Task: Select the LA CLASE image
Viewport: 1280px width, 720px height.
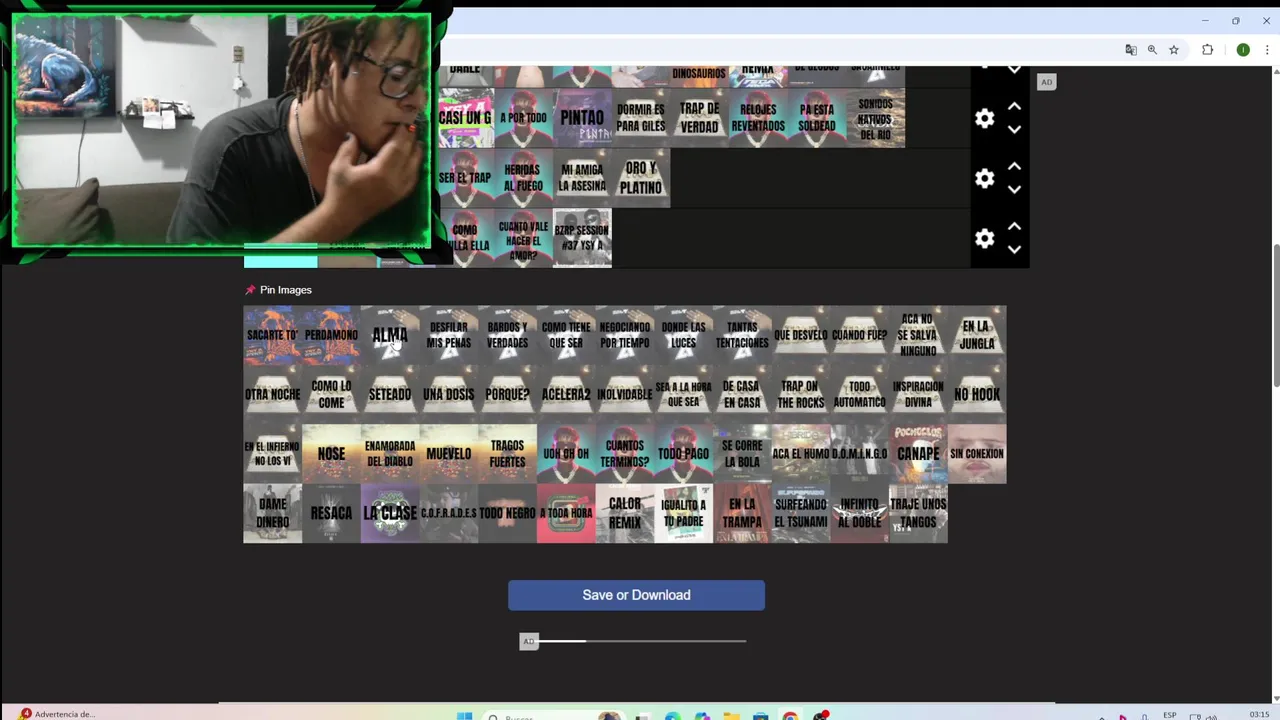Action: tap(390, 513)
